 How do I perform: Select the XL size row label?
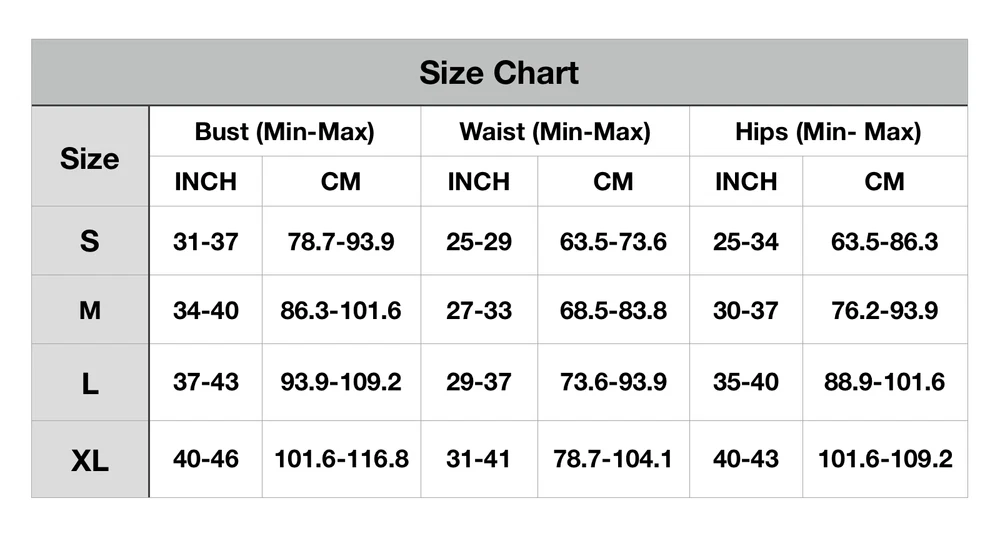click(90, 460)
